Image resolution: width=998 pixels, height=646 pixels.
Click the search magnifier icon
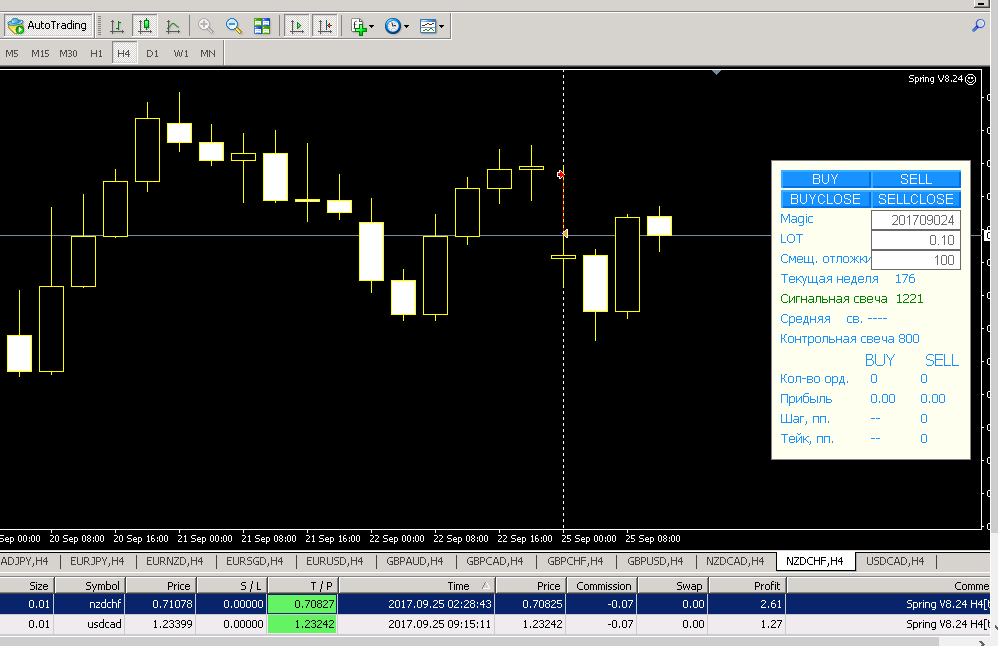(x=978, y=25)
